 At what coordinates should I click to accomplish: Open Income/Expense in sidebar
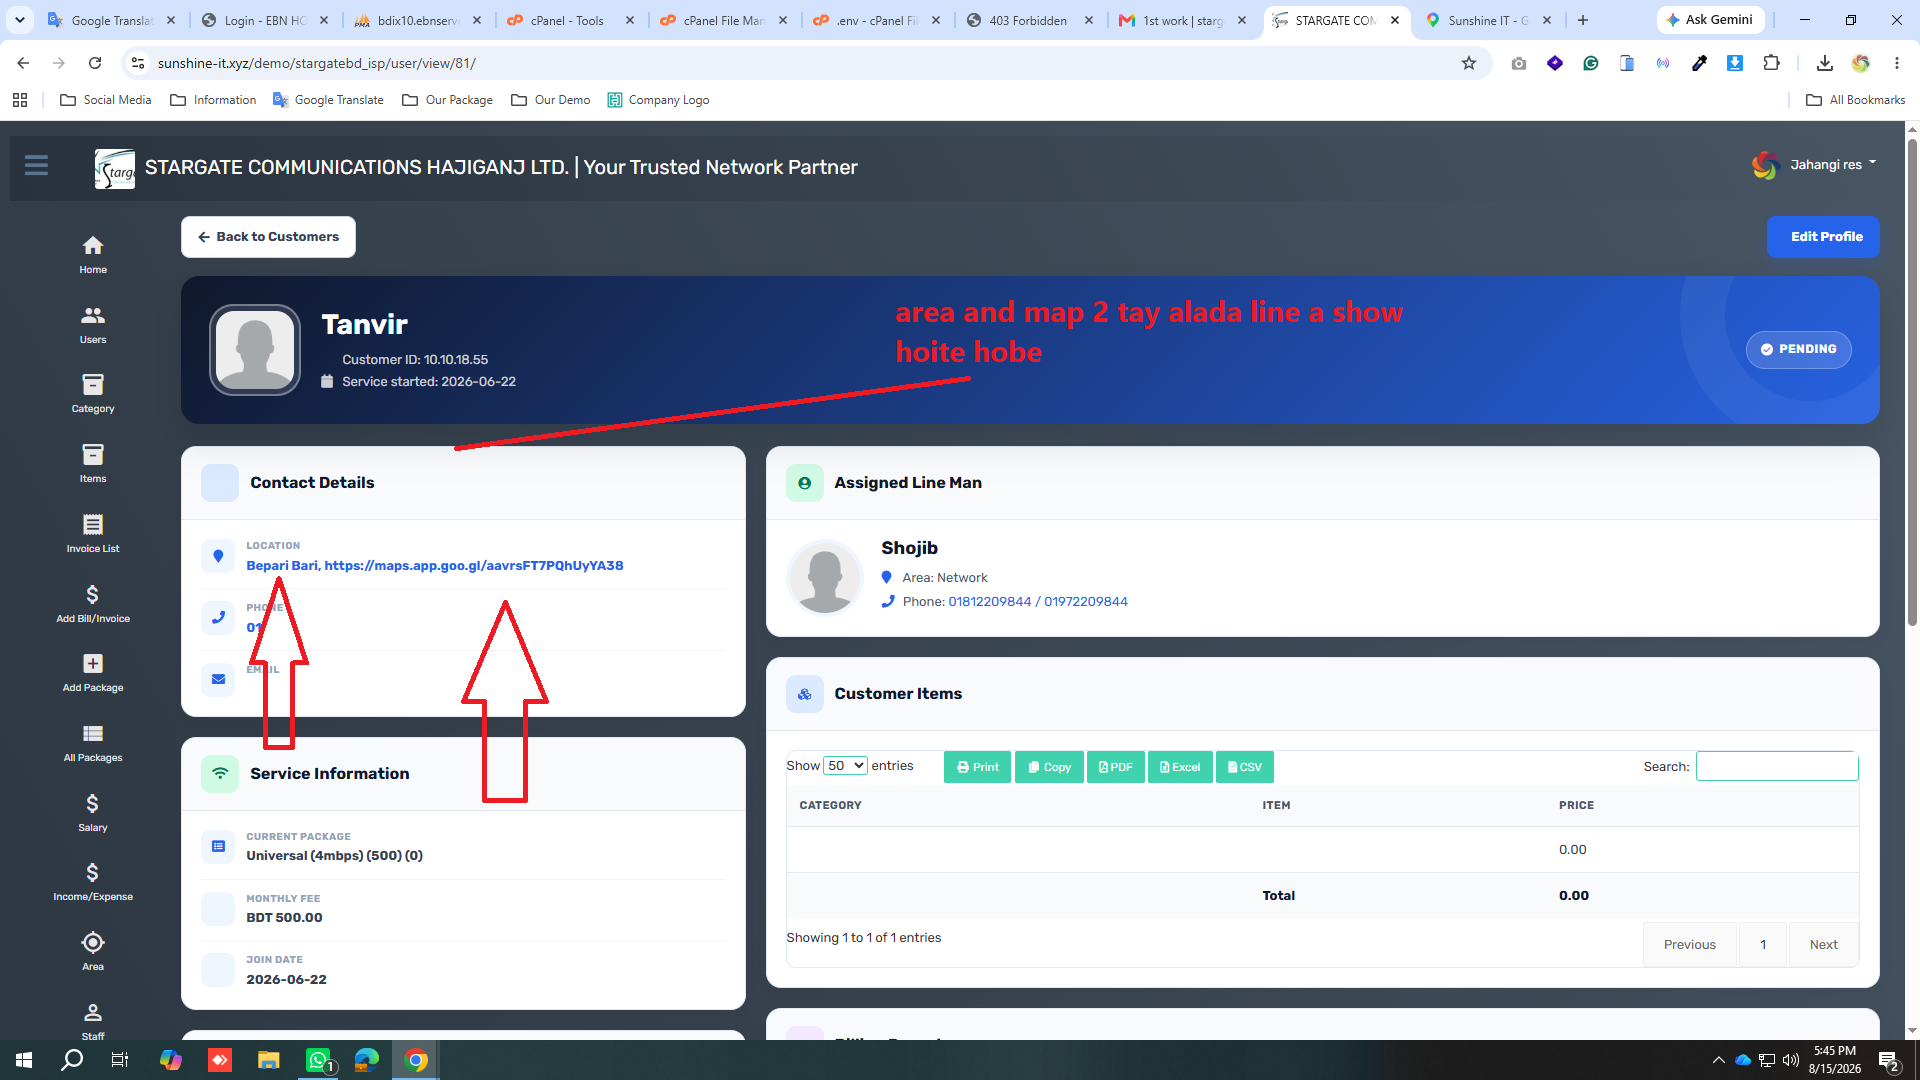(93, 881)
